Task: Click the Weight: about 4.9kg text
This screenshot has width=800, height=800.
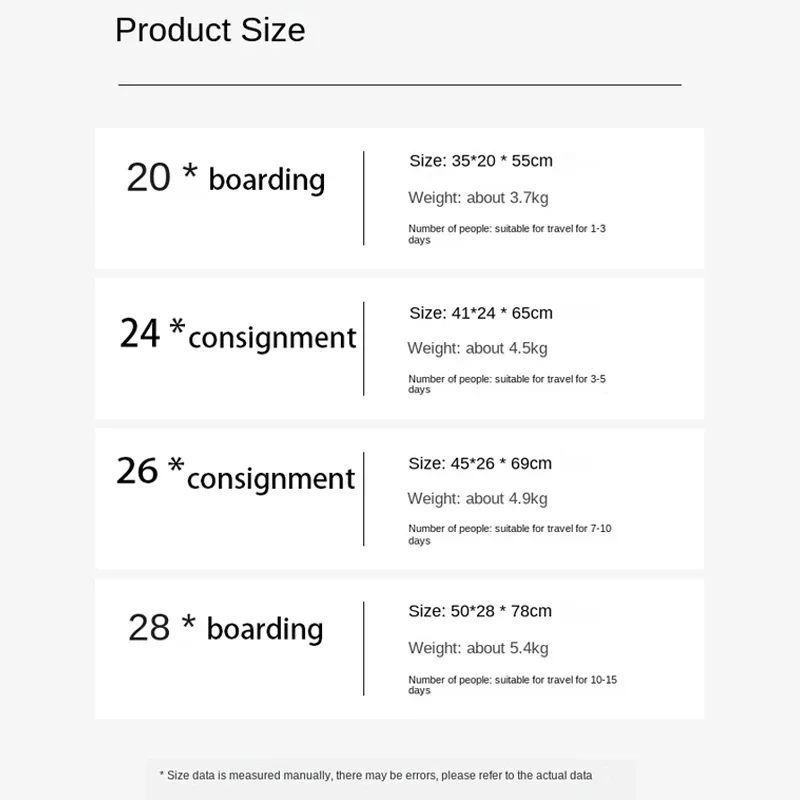Action: 478,499
